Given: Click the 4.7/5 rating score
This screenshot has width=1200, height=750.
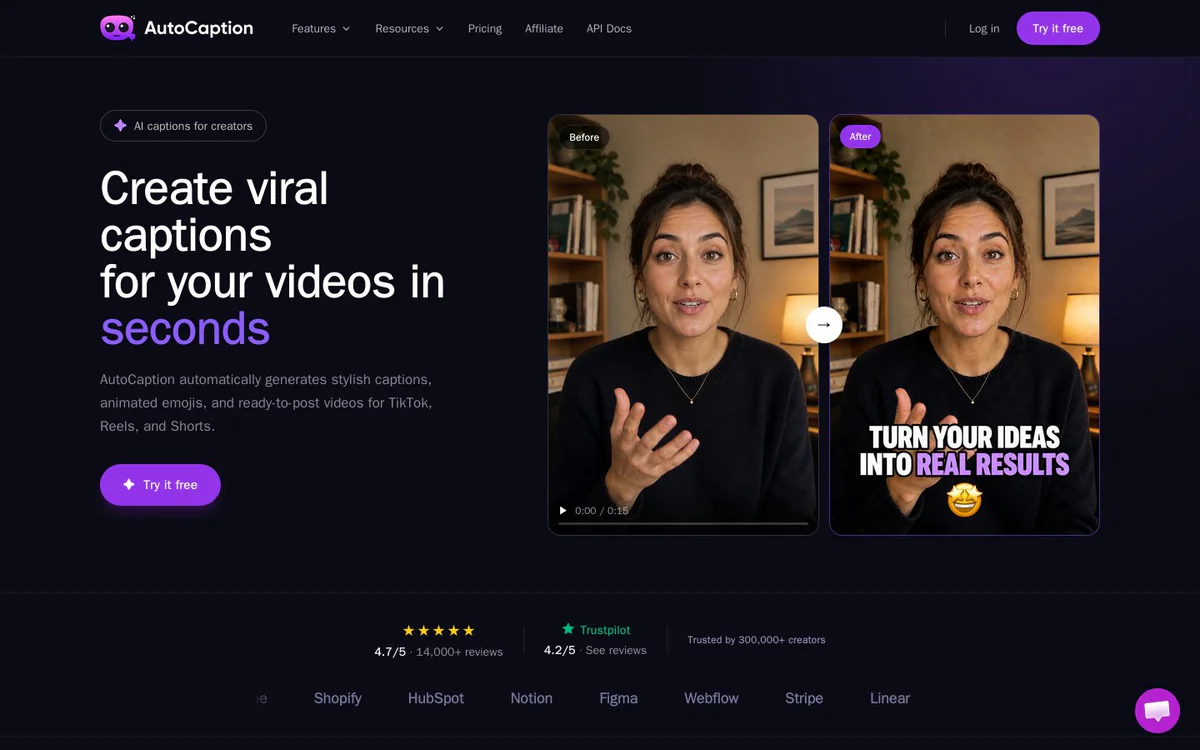Looking at the screenshot, I should (x=390, y=652).
